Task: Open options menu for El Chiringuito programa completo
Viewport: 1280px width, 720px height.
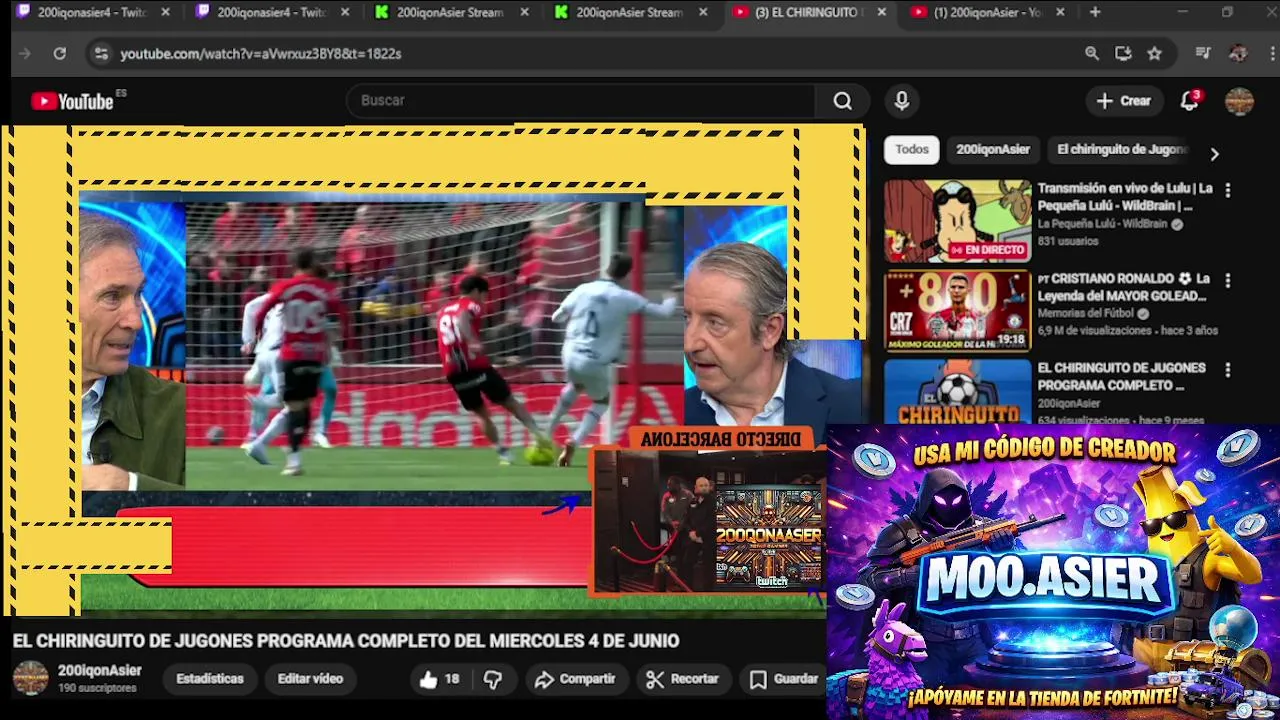Action: coord(1227,370)
